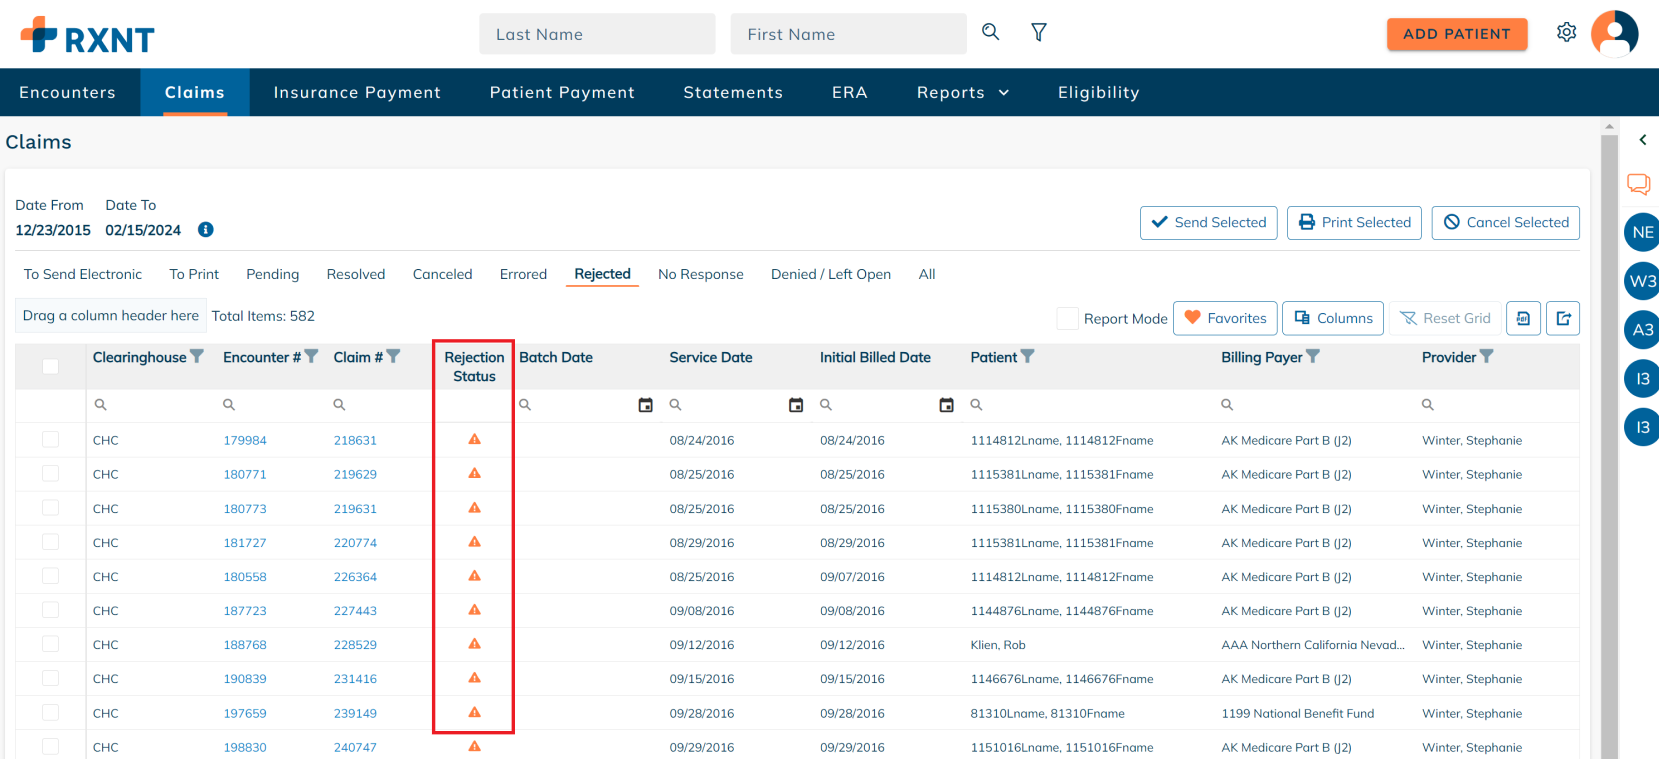Image resolution: width=1659 pixels, height=759 pixels.
Task: Click the export to PDF icon button
Action: [x=1523, y=318]
